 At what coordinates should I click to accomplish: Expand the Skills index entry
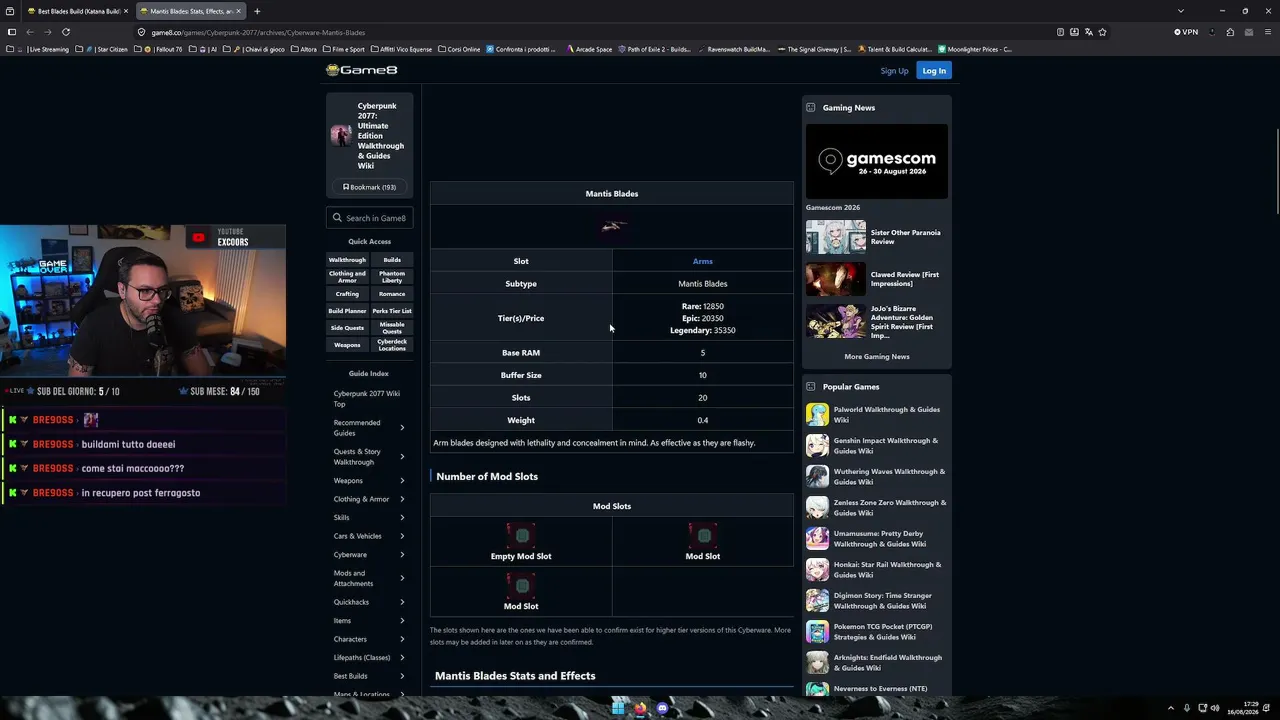pyautogui.click(x=402, y=518)
